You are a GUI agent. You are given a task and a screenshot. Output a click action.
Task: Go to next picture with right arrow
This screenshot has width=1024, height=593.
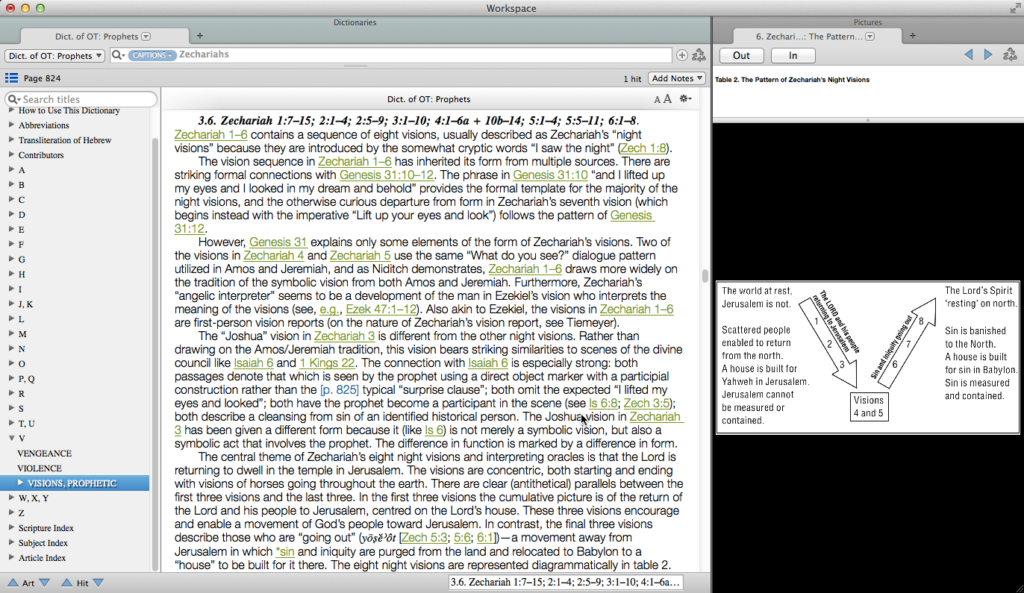[988, 55]
